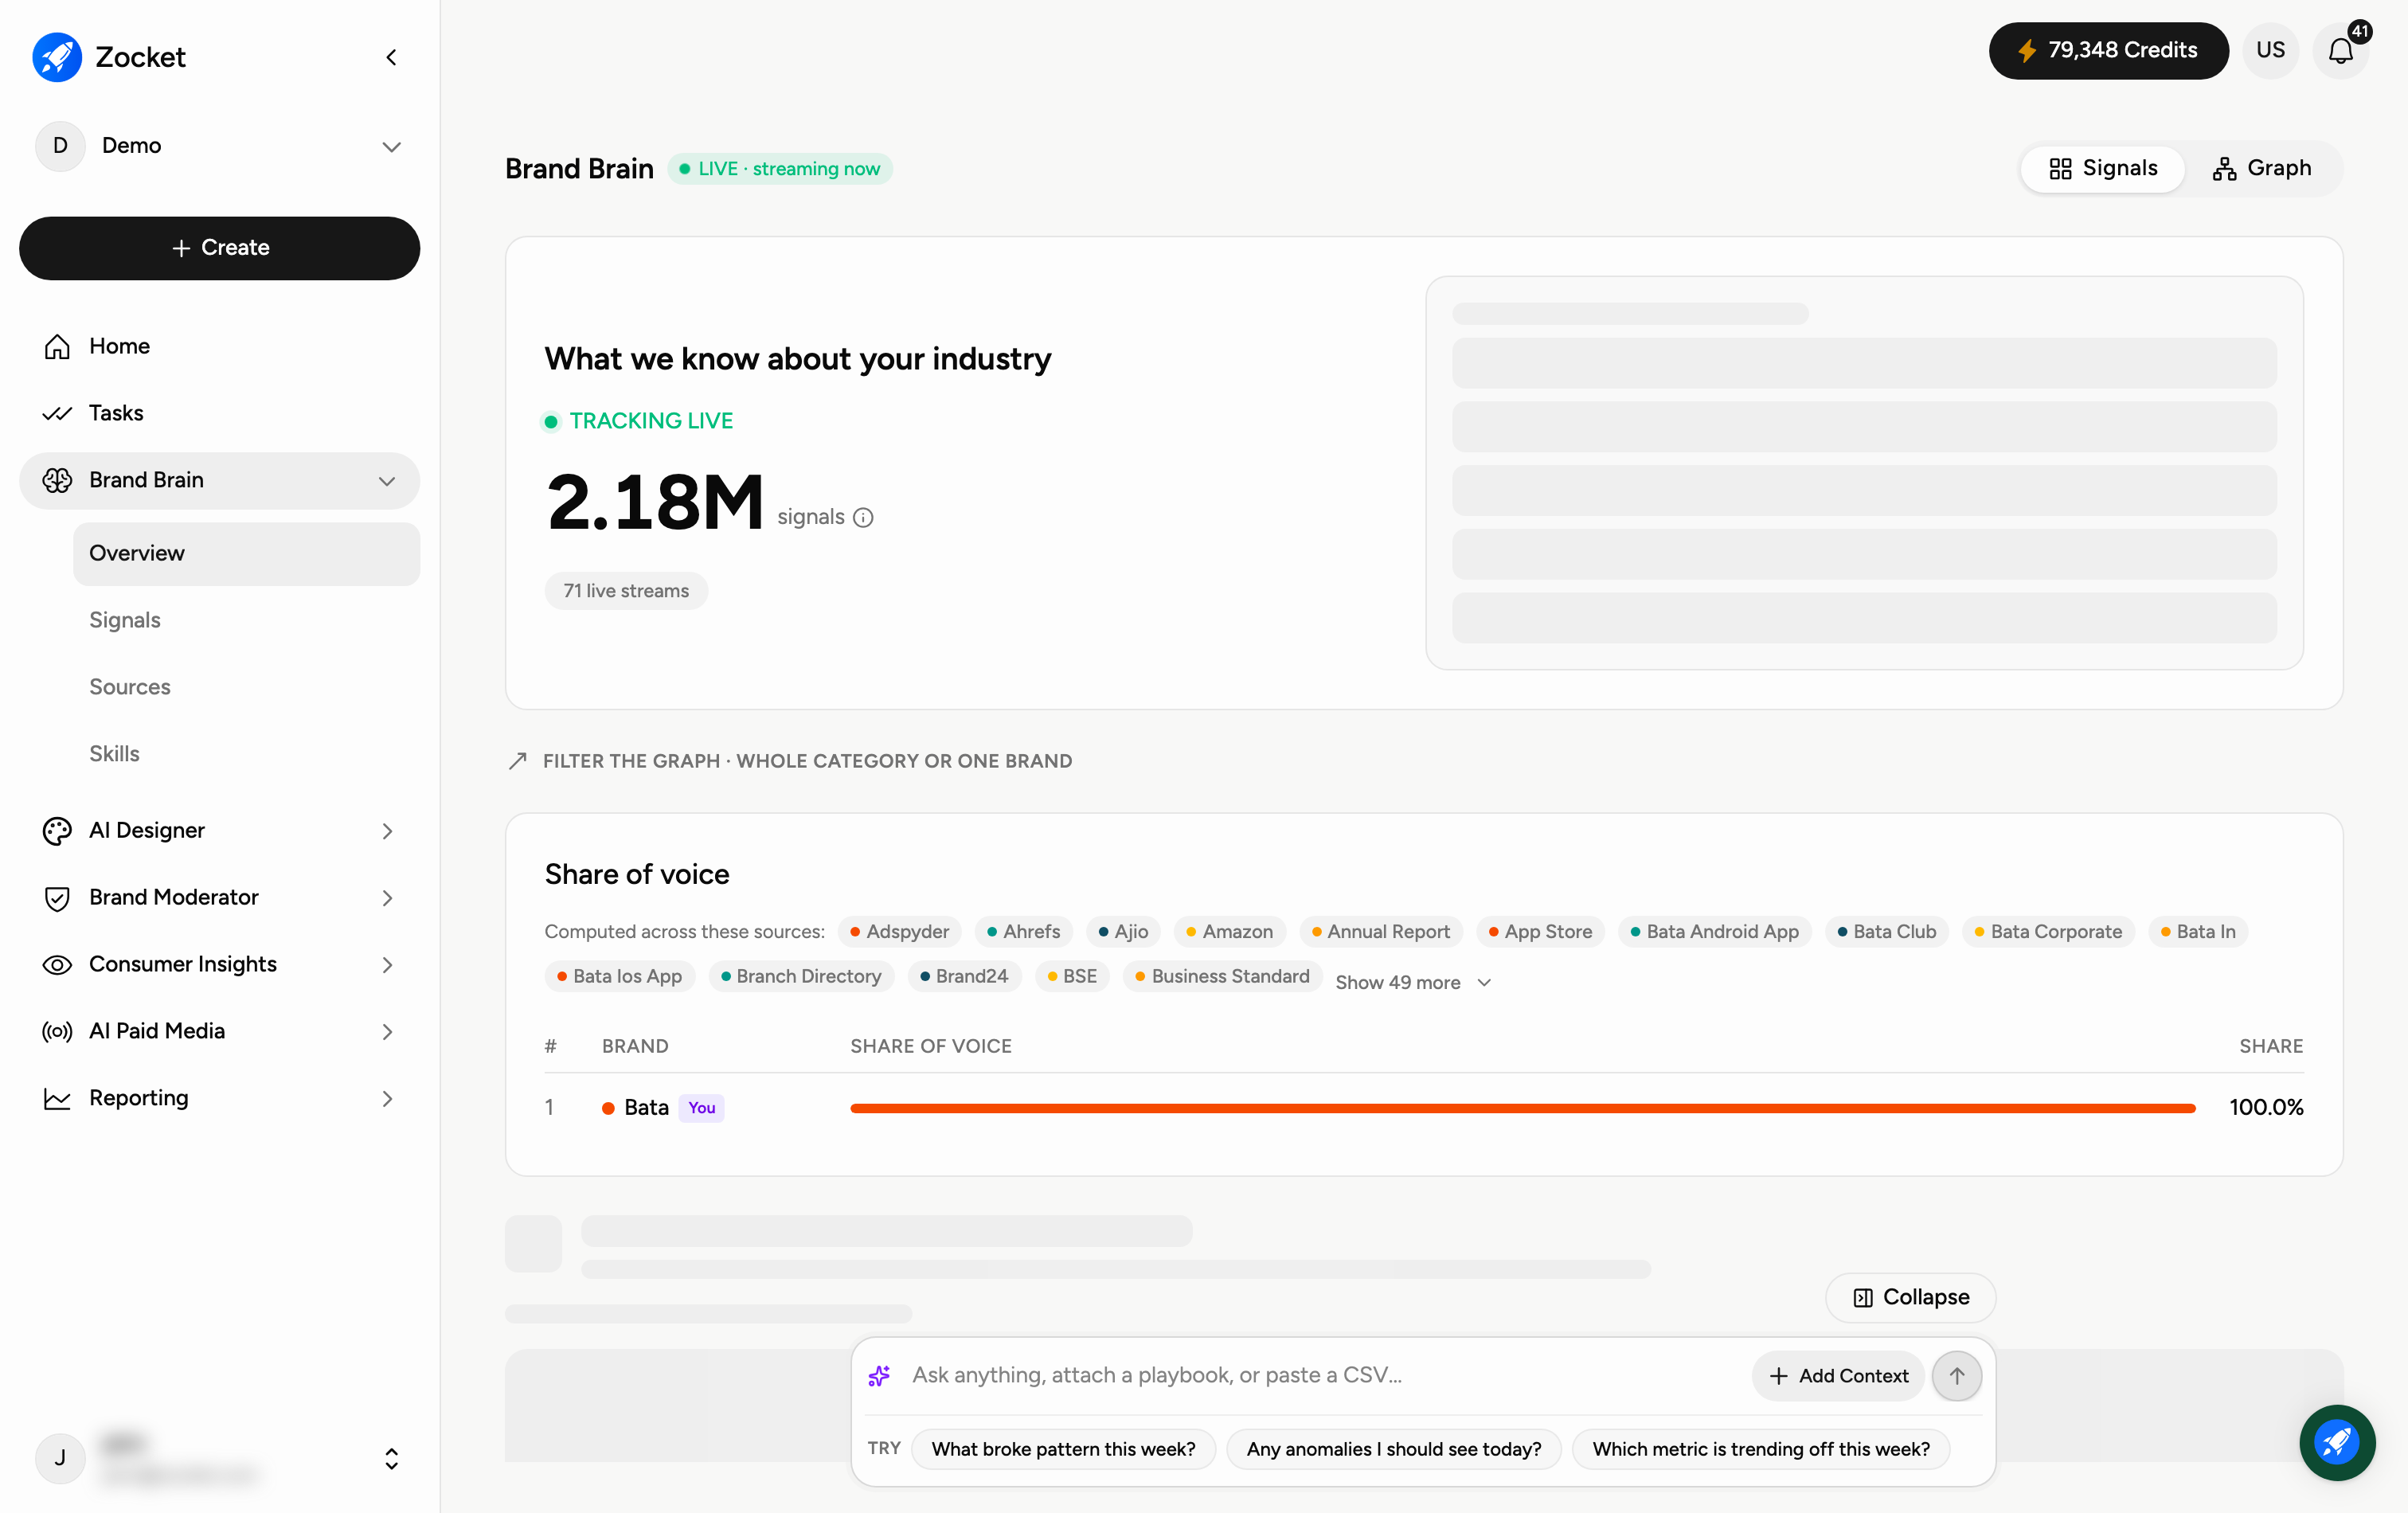
Task: Open the Overview page
Action: [246, 554]
